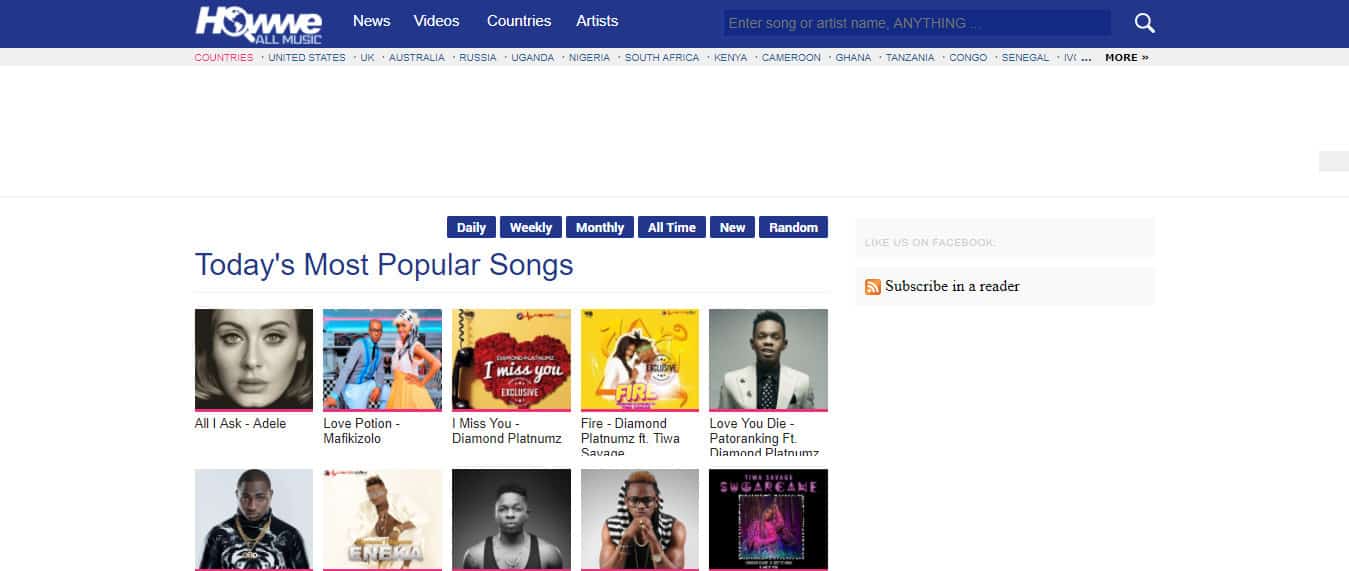Open the UNITED STATES country link

(x=307, y=57)
